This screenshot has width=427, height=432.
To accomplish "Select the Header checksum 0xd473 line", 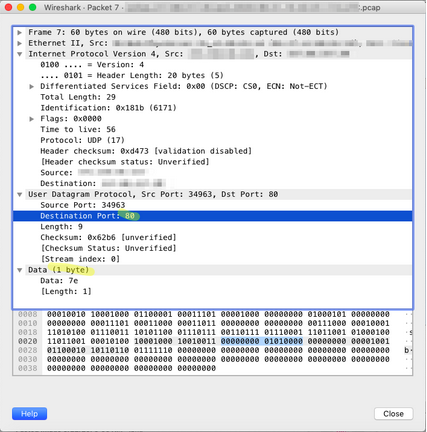I will (x=146, y=151).
